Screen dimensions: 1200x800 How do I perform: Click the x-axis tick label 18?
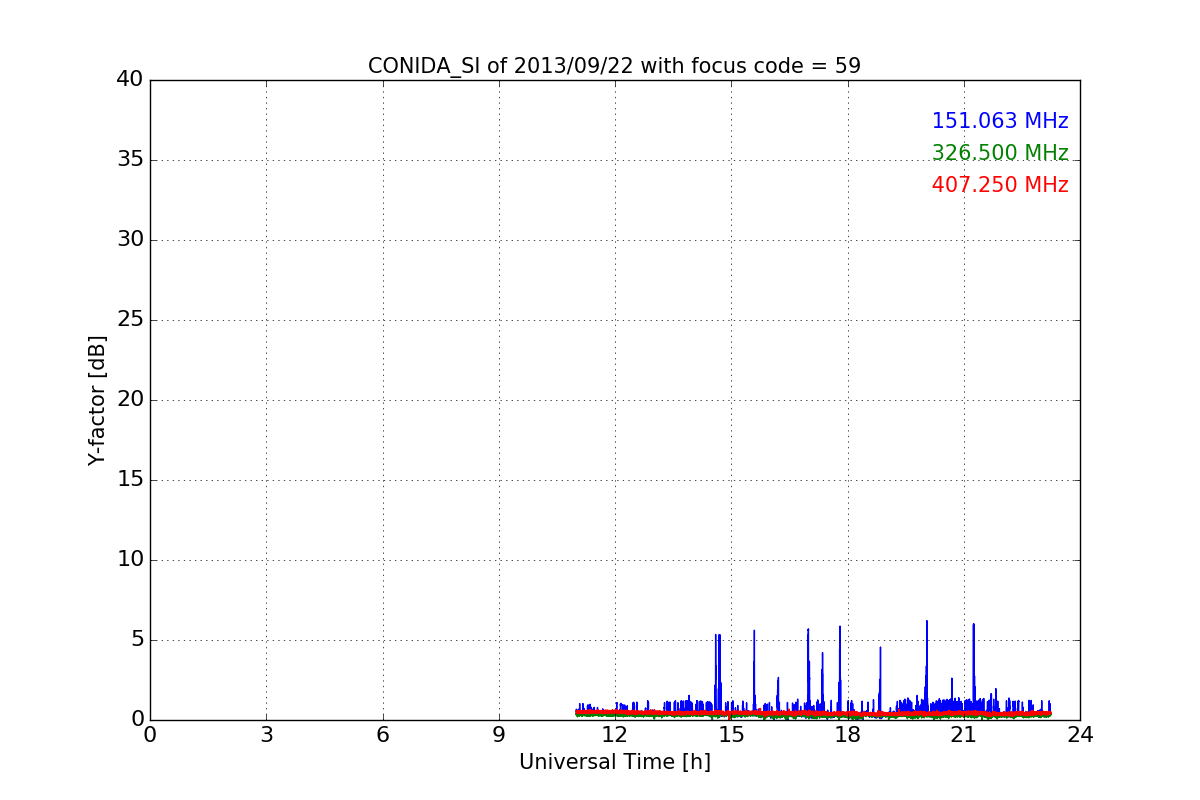847,735
